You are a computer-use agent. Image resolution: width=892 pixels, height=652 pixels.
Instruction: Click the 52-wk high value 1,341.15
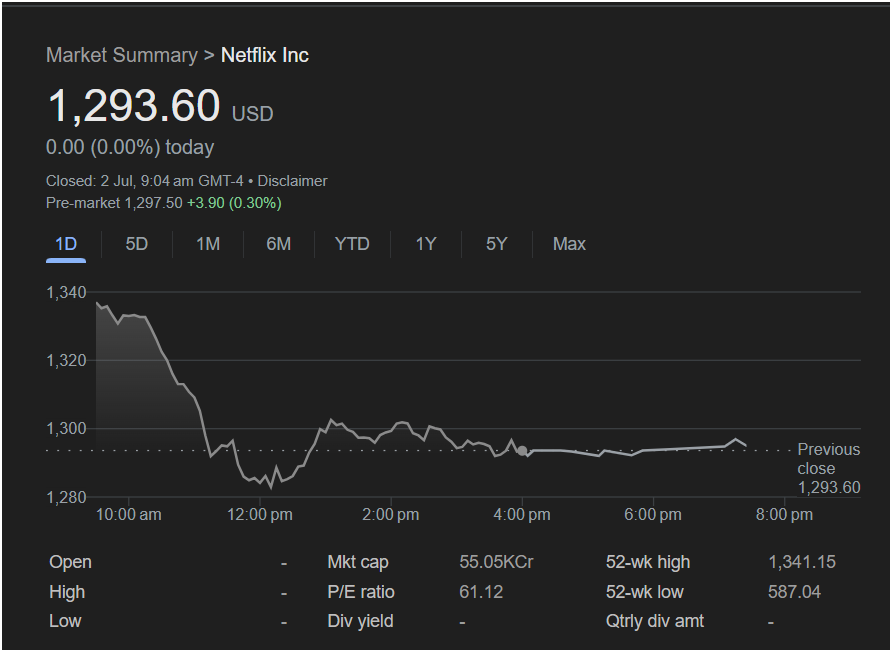[x=802, y=562]
